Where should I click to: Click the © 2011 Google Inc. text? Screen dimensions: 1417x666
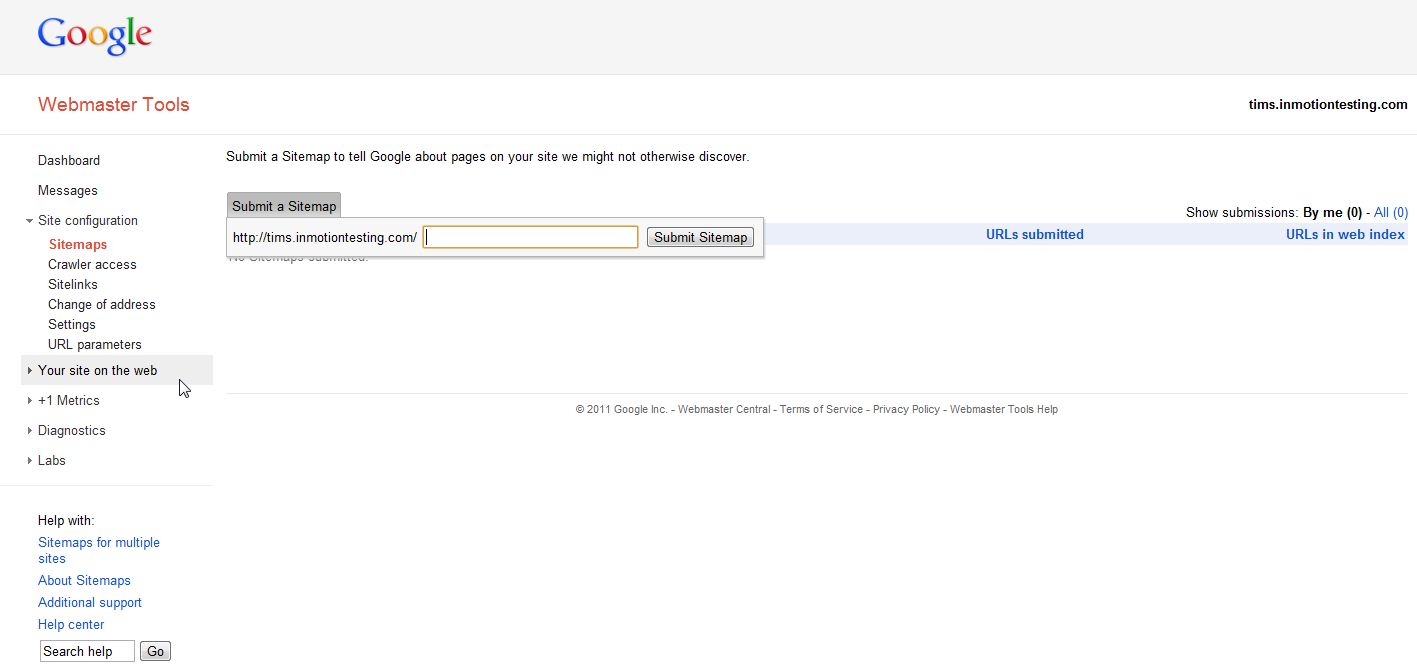[x=621, y=409]
